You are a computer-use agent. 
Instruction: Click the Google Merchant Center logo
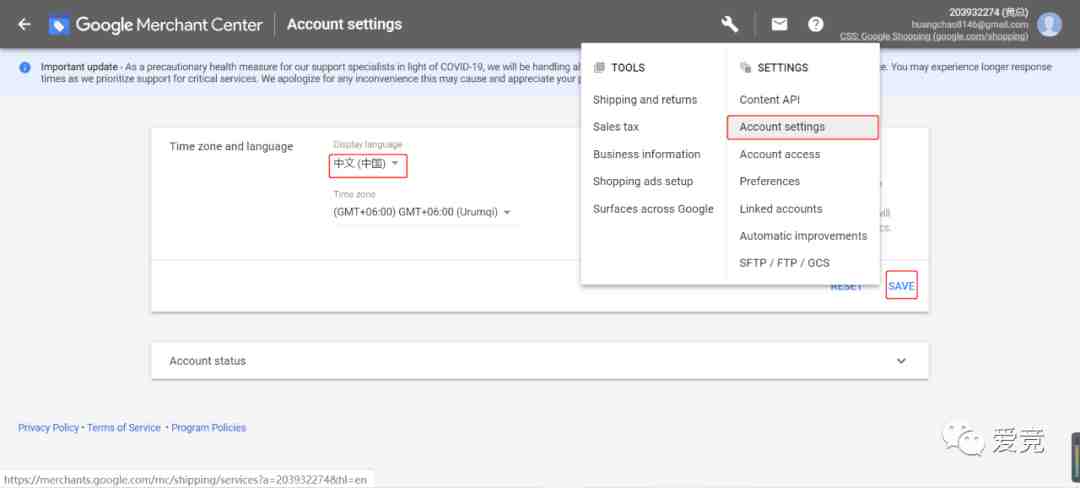156,25
